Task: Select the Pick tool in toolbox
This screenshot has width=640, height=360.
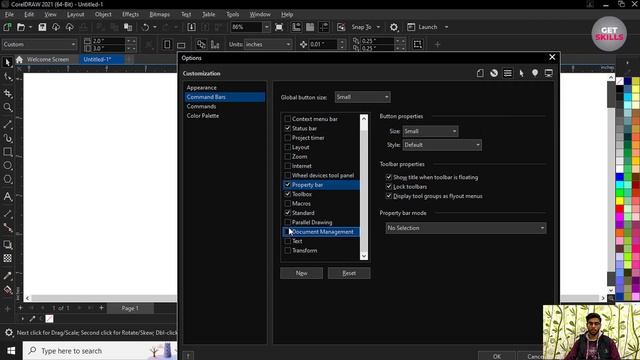Action: coord(7,62)
